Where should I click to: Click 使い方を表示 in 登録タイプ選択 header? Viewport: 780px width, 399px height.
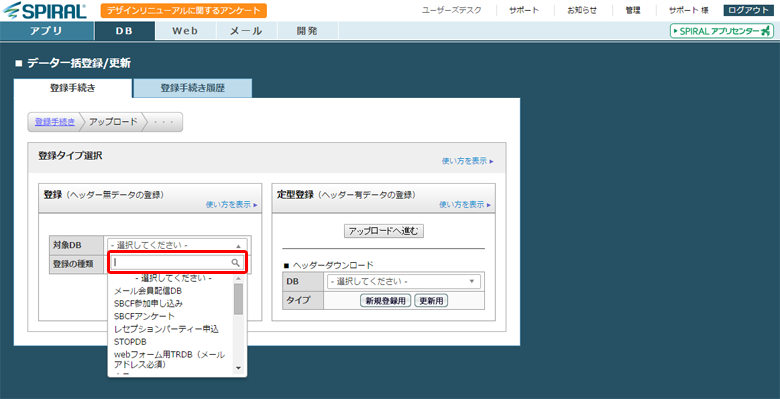tap(468, 162)
